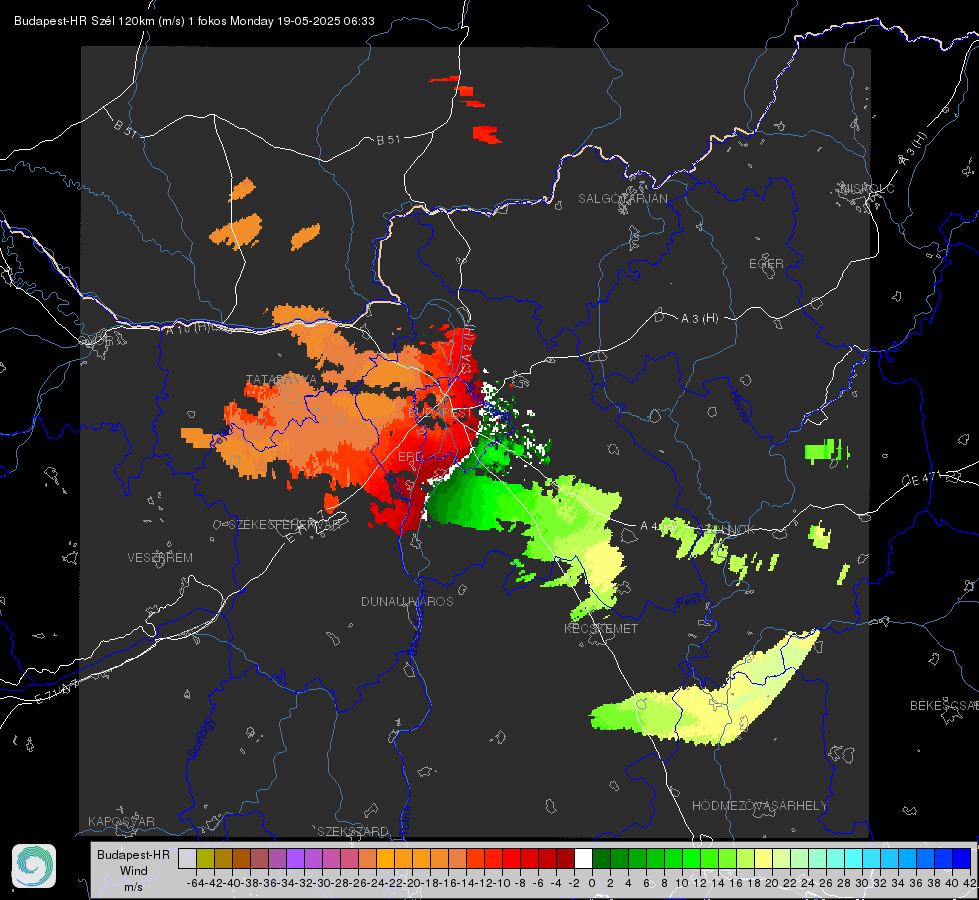The image size is (979, 900).
Task: Click the DUNAUJVAROS city label
Action: (407, 601)
